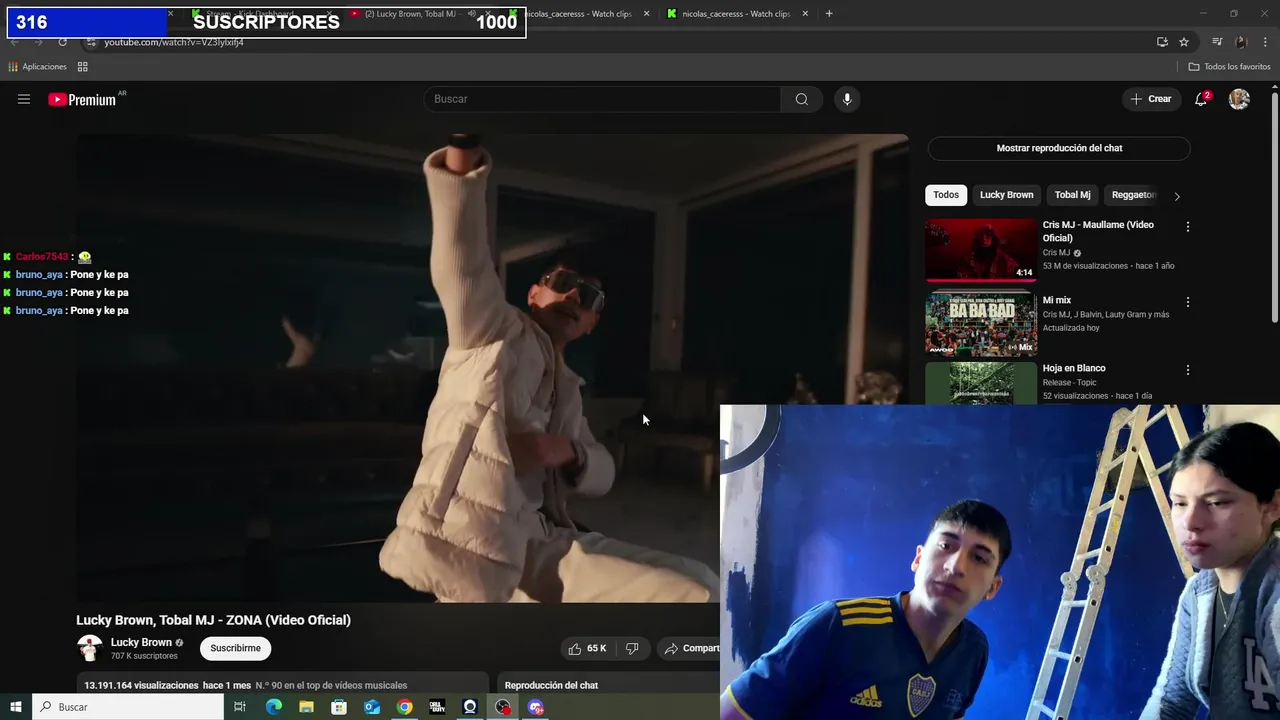
Task: Open Outlook from the taskbar
Action: (372, 707)
